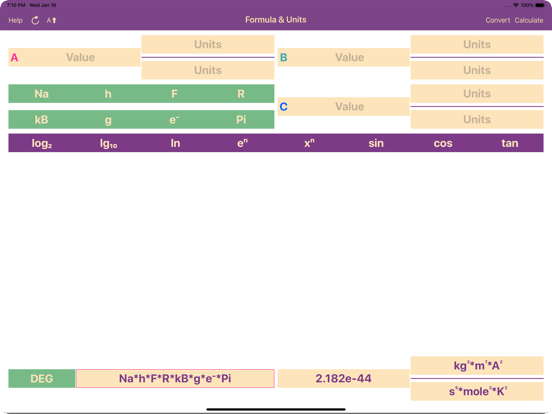Insert Faraday constant F
This screenshot has width=552, height=414.
[174, 94]
